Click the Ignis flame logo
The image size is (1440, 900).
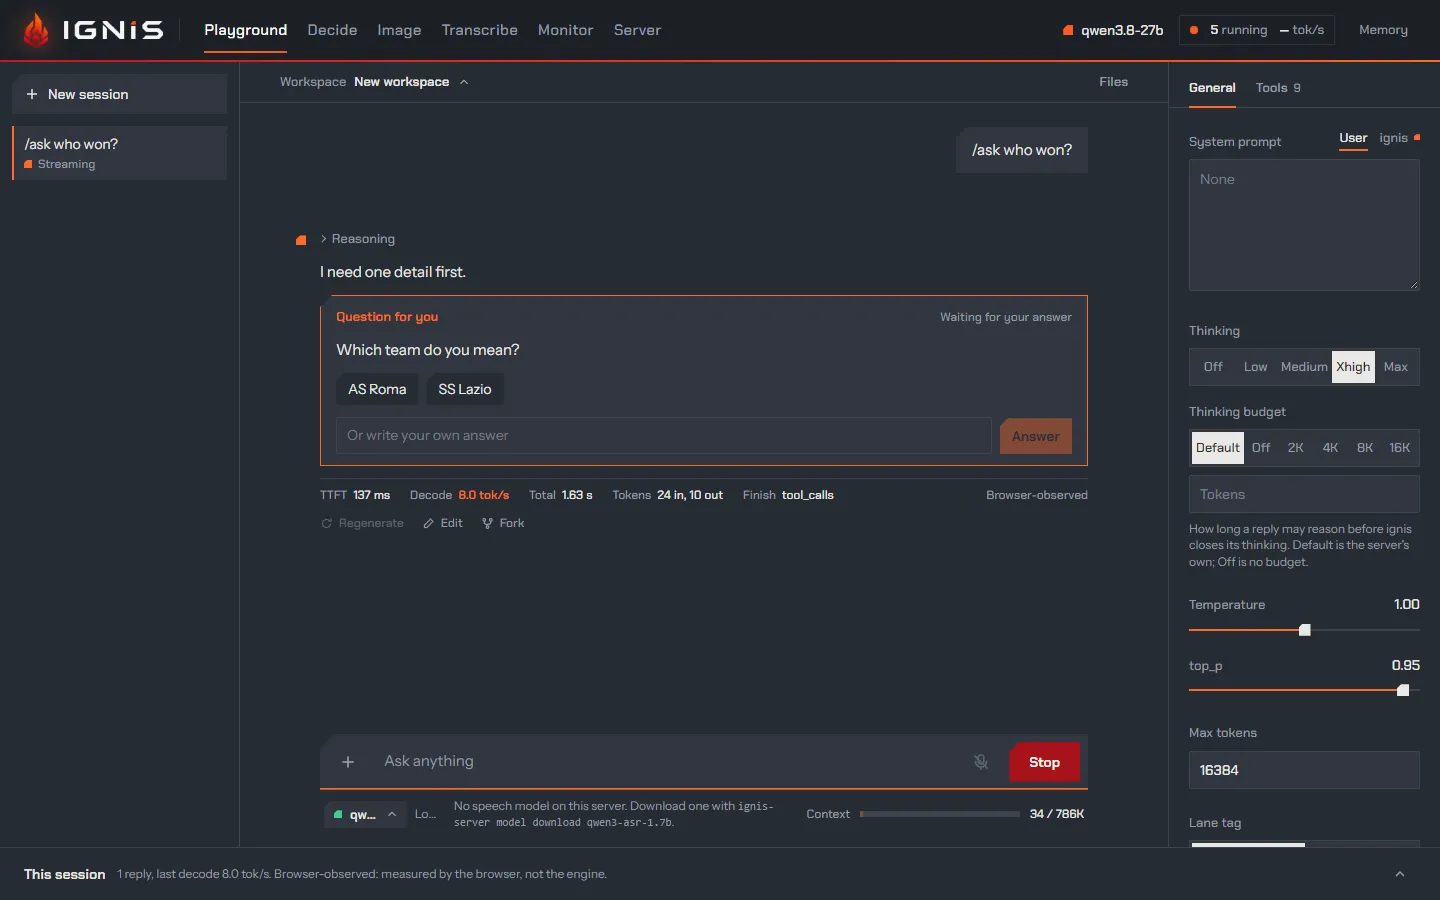coord(36,30)
